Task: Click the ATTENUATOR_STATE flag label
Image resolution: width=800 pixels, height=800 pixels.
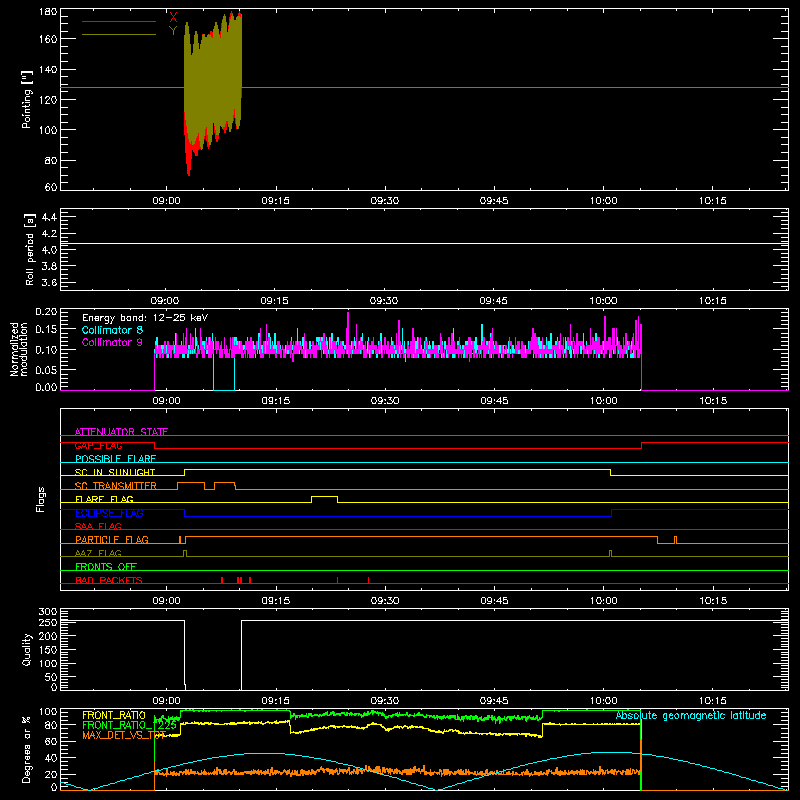Action: coord(121,432)
